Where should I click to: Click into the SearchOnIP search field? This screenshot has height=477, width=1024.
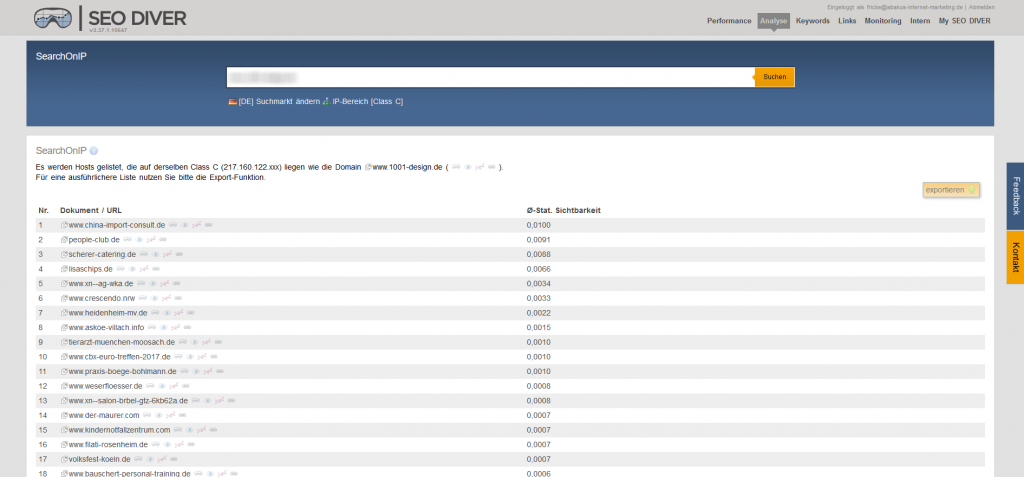tap(490, 77)
